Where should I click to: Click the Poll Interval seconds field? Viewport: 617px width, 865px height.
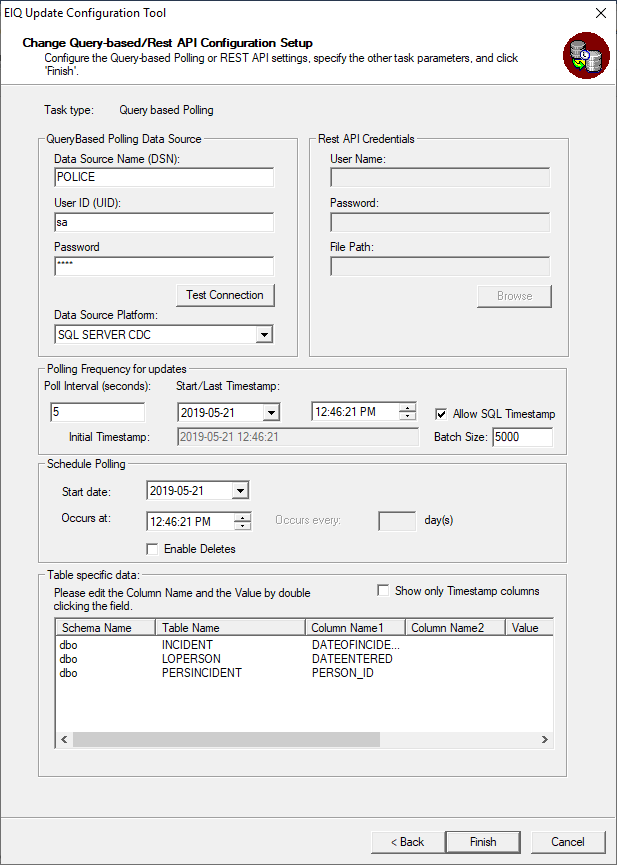97,412
